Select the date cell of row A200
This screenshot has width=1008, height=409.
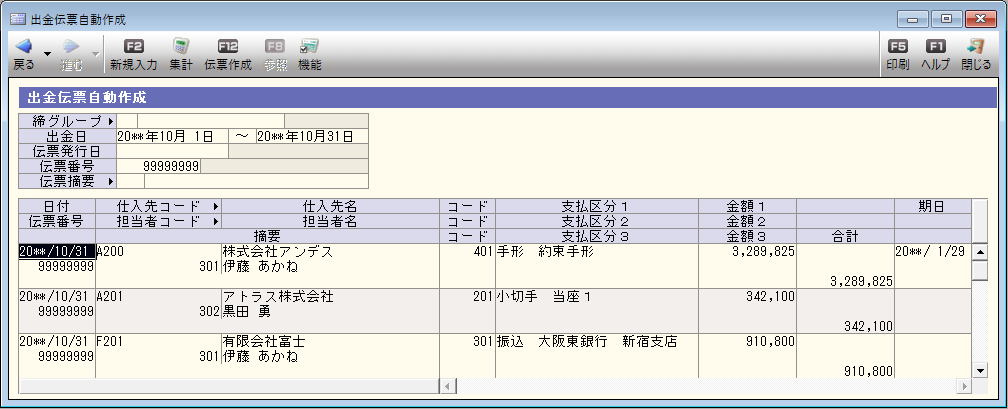tap(57, 252)
